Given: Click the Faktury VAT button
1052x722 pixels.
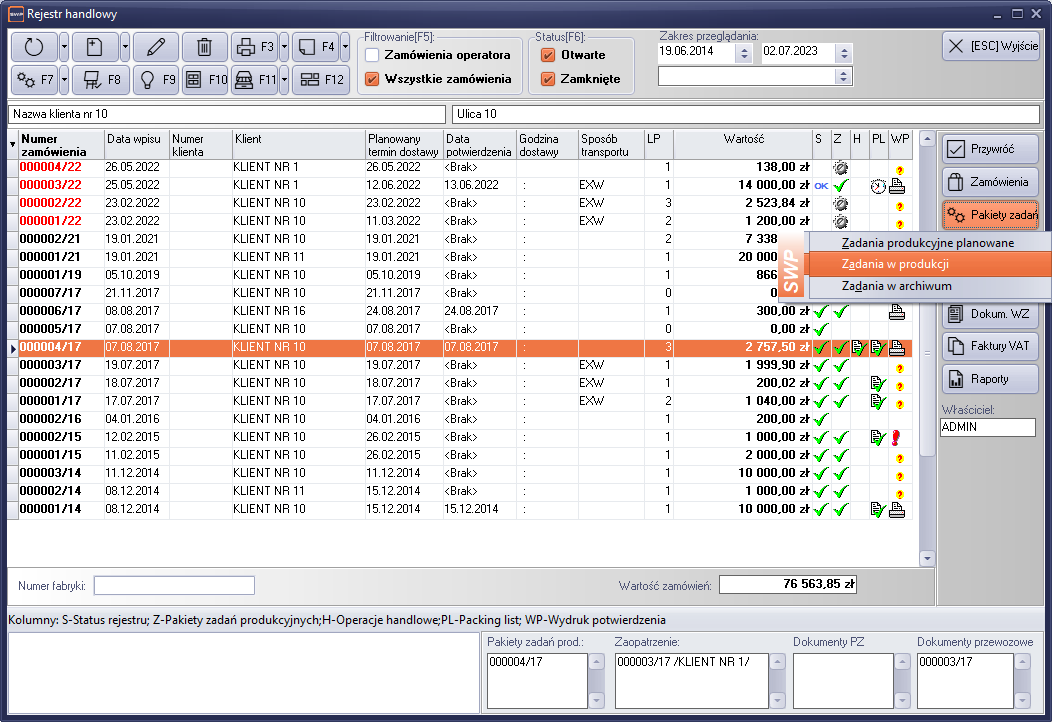Looking at the screenshot, I should click(x=990, y=346).
